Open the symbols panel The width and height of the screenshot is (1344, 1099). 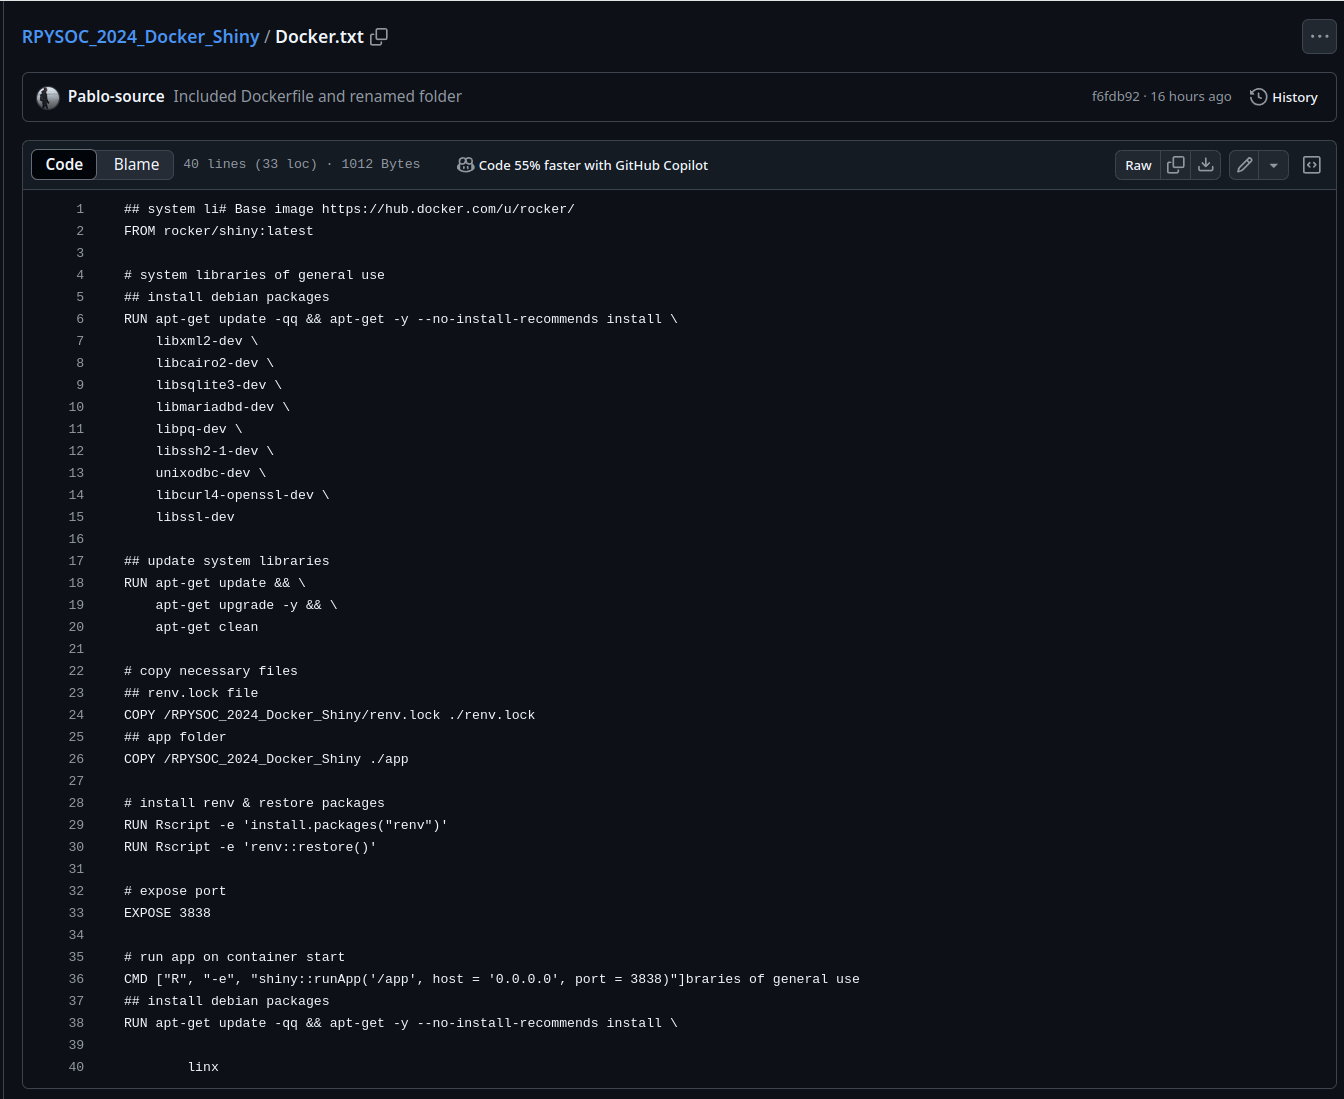(1312, 165)
